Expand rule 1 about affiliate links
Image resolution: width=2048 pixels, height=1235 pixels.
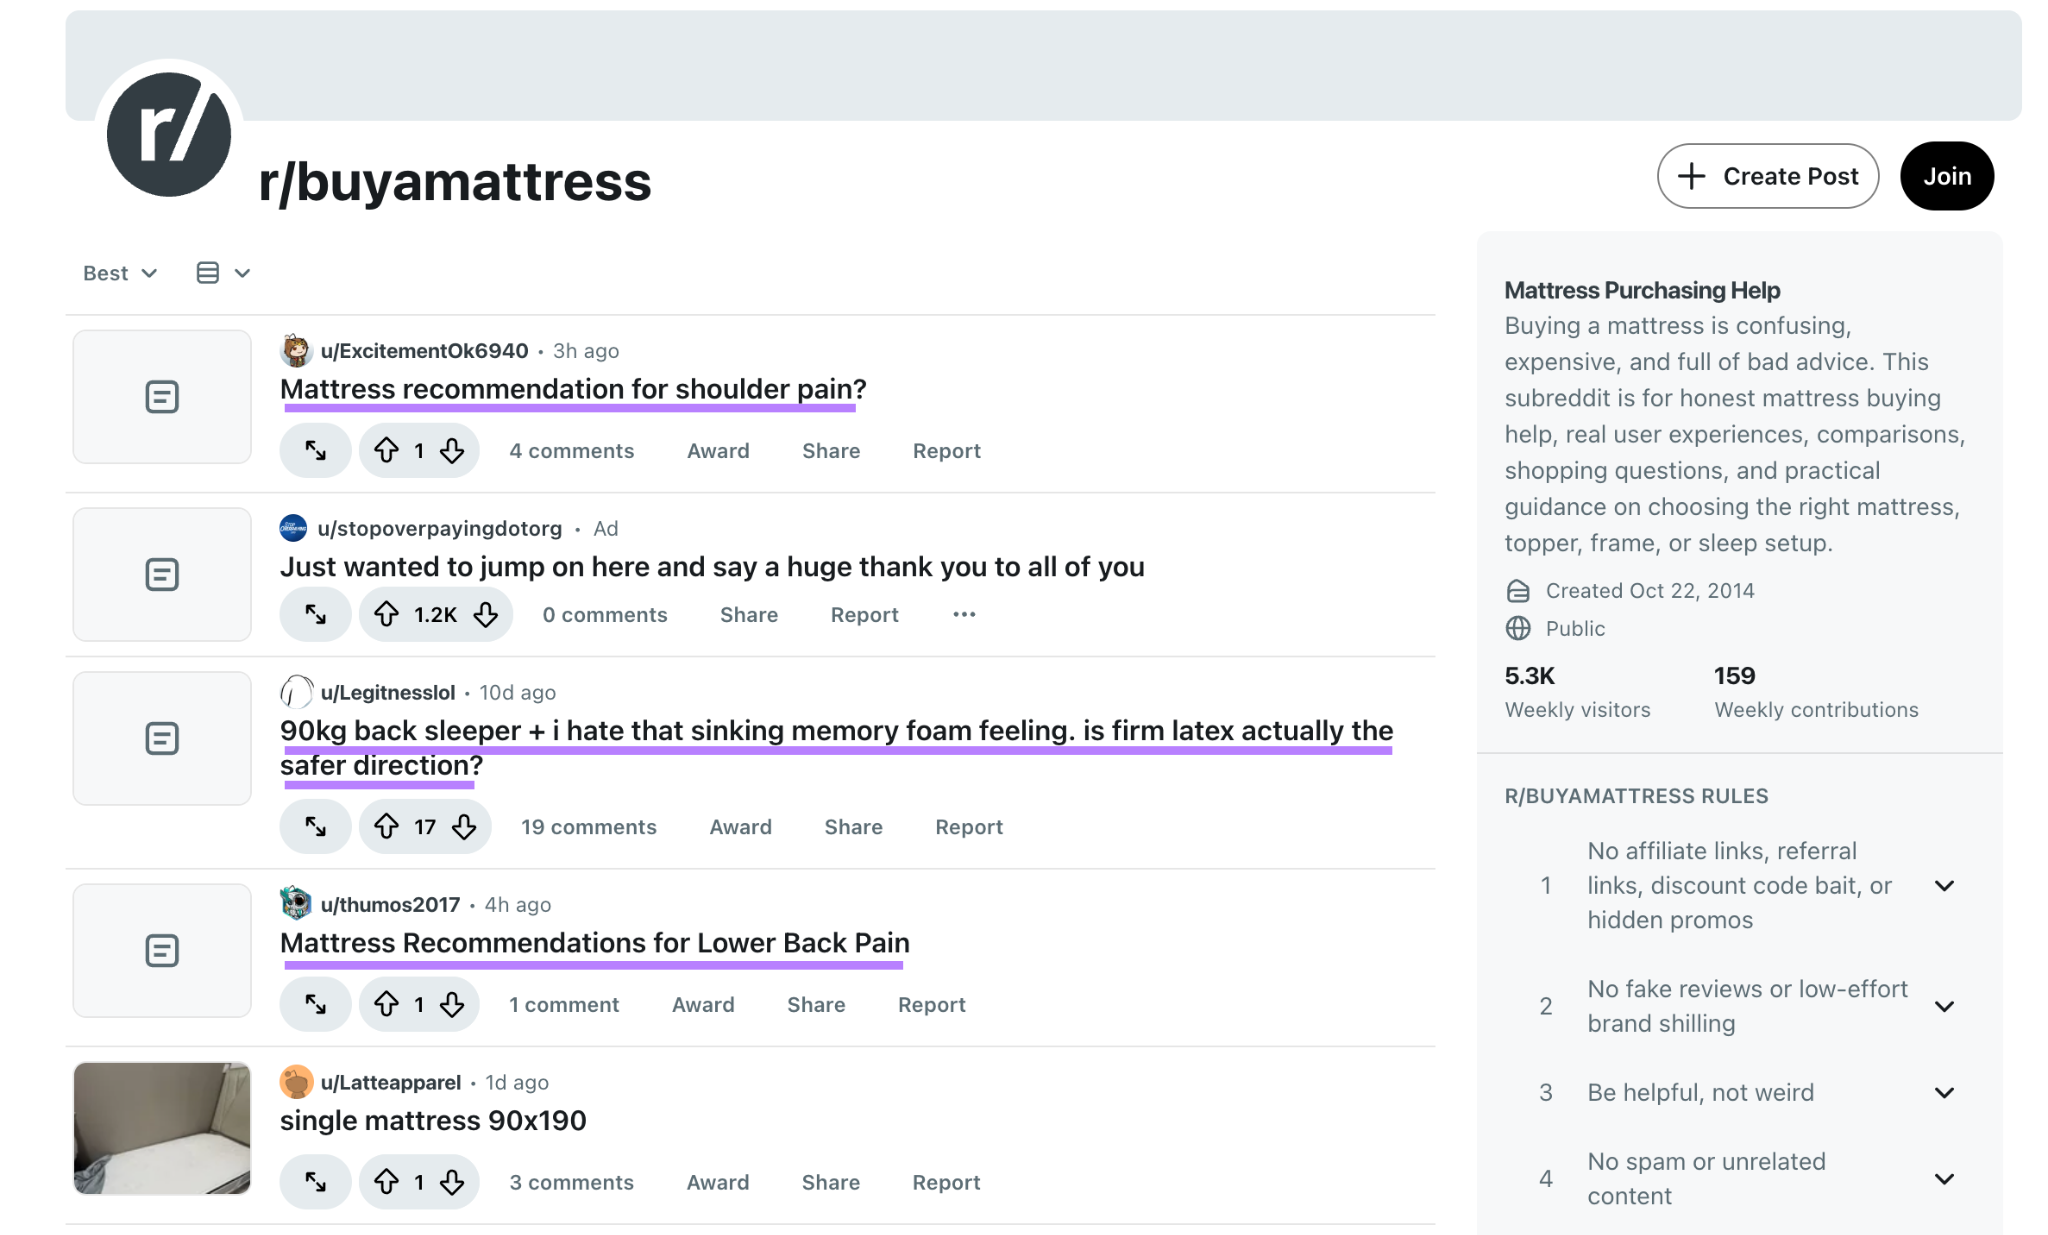point(1945,886)
